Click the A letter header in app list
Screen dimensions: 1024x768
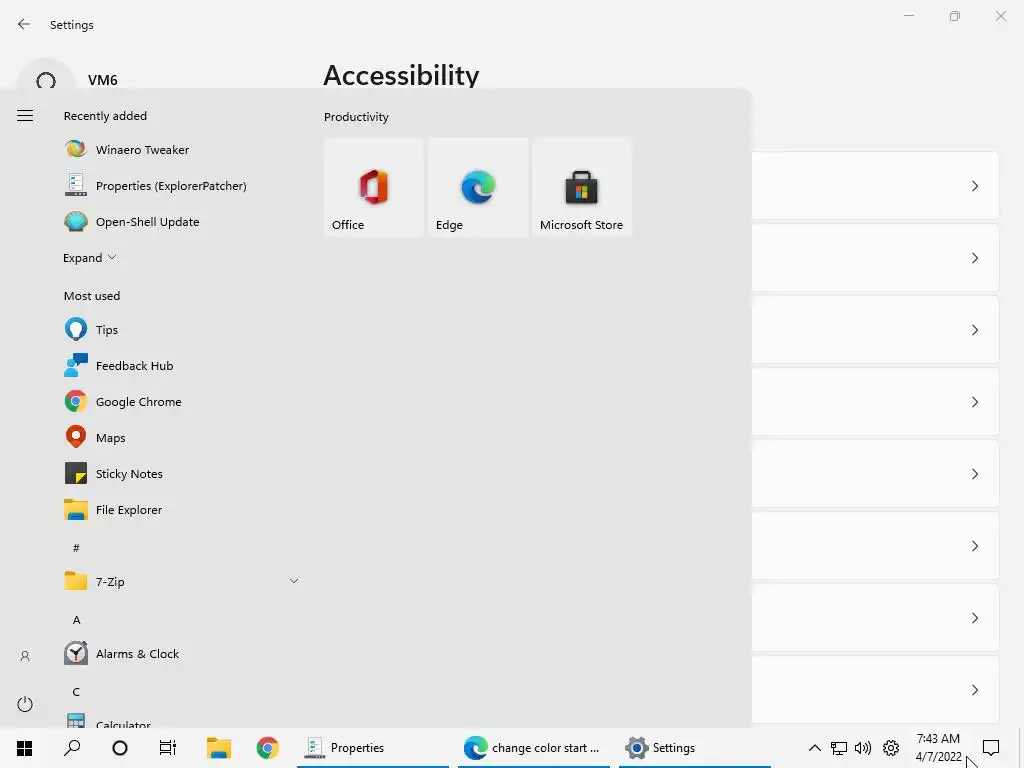pos(76,620)
